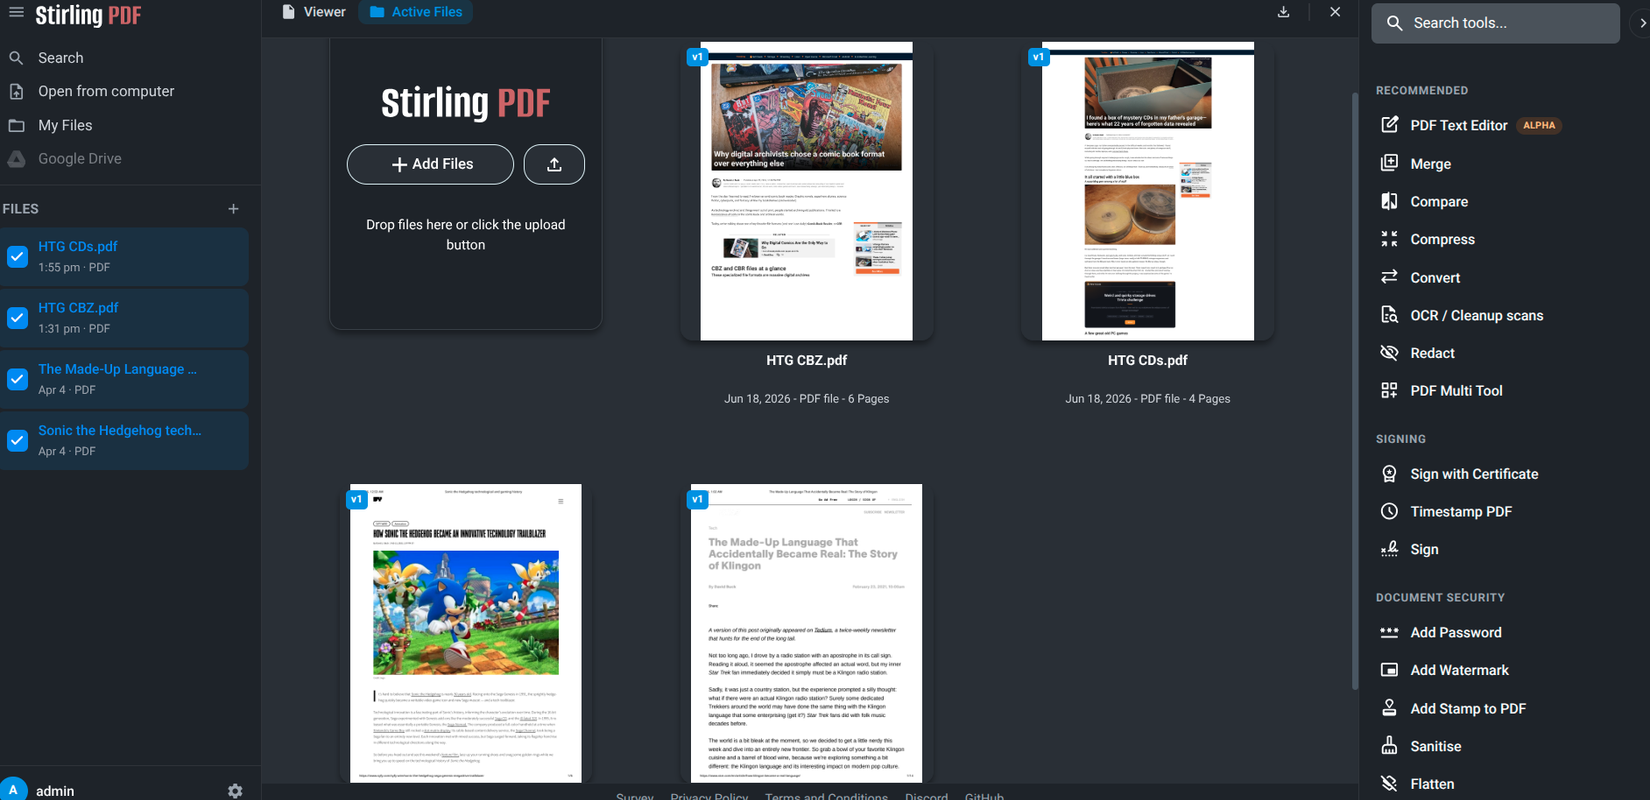Select the Sonic the Hedgehog PDF thumbnail
The image size is (1650, 800).
(x=465, y=633)
